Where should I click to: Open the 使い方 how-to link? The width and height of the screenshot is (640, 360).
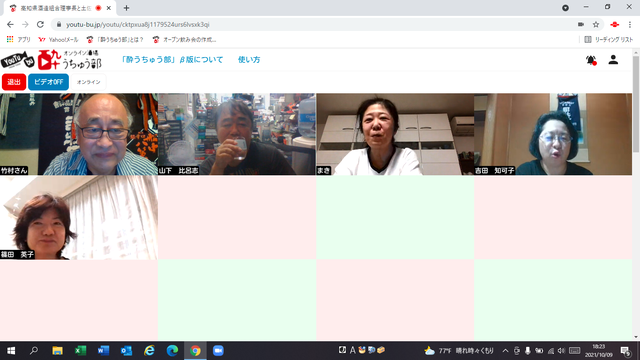(x=249, y=60)
